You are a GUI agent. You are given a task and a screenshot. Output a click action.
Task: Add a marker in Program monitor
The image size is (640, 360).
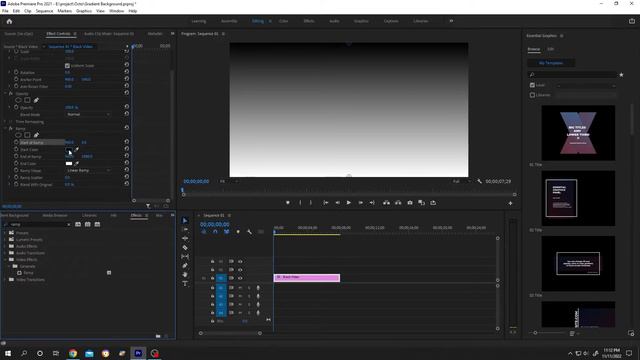(288, 202)
